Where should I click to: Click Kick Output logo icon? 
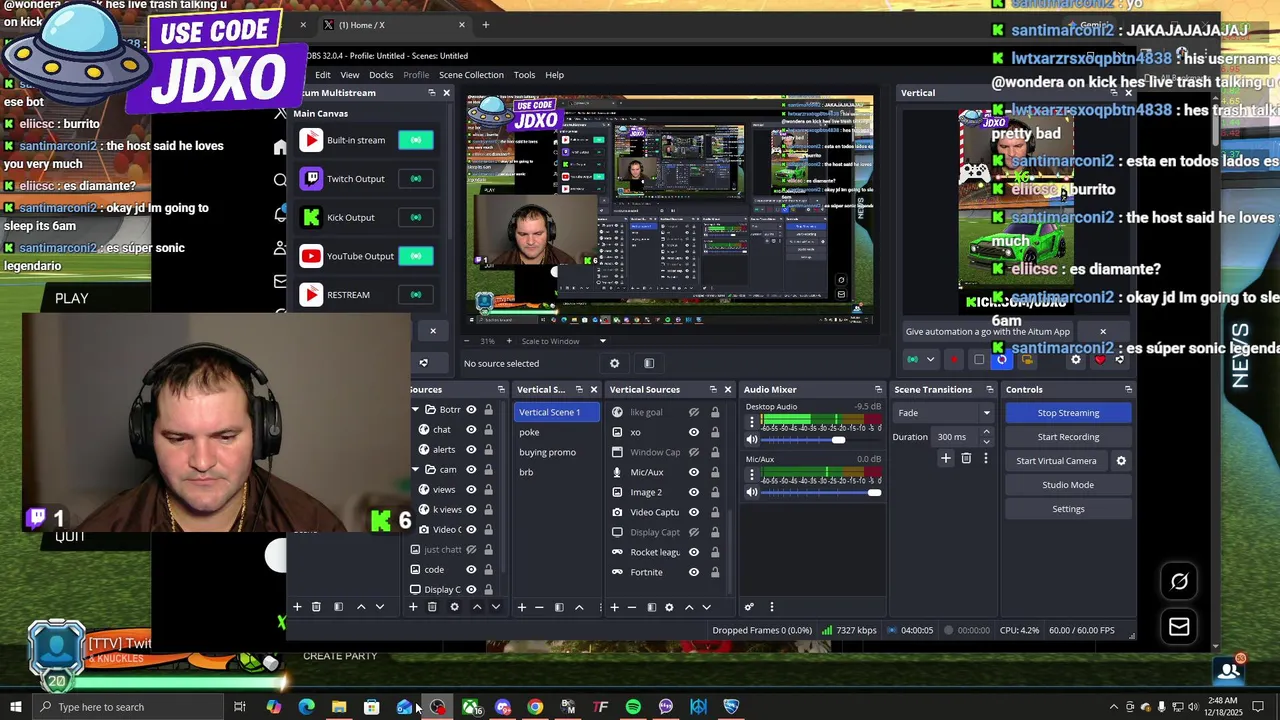click(x=311, y=217)
